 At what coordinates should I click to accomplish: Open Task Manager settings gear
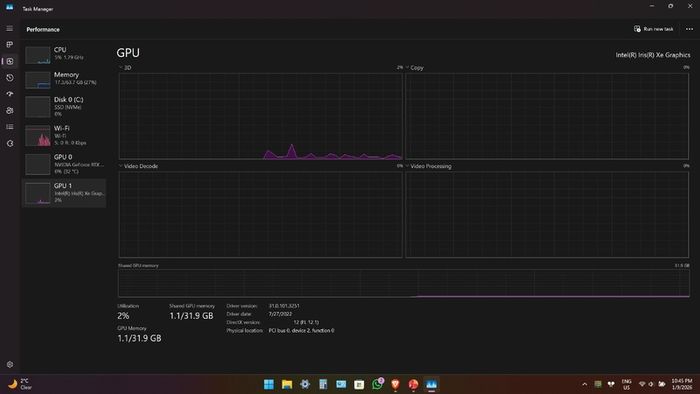[x=9, y=365]
